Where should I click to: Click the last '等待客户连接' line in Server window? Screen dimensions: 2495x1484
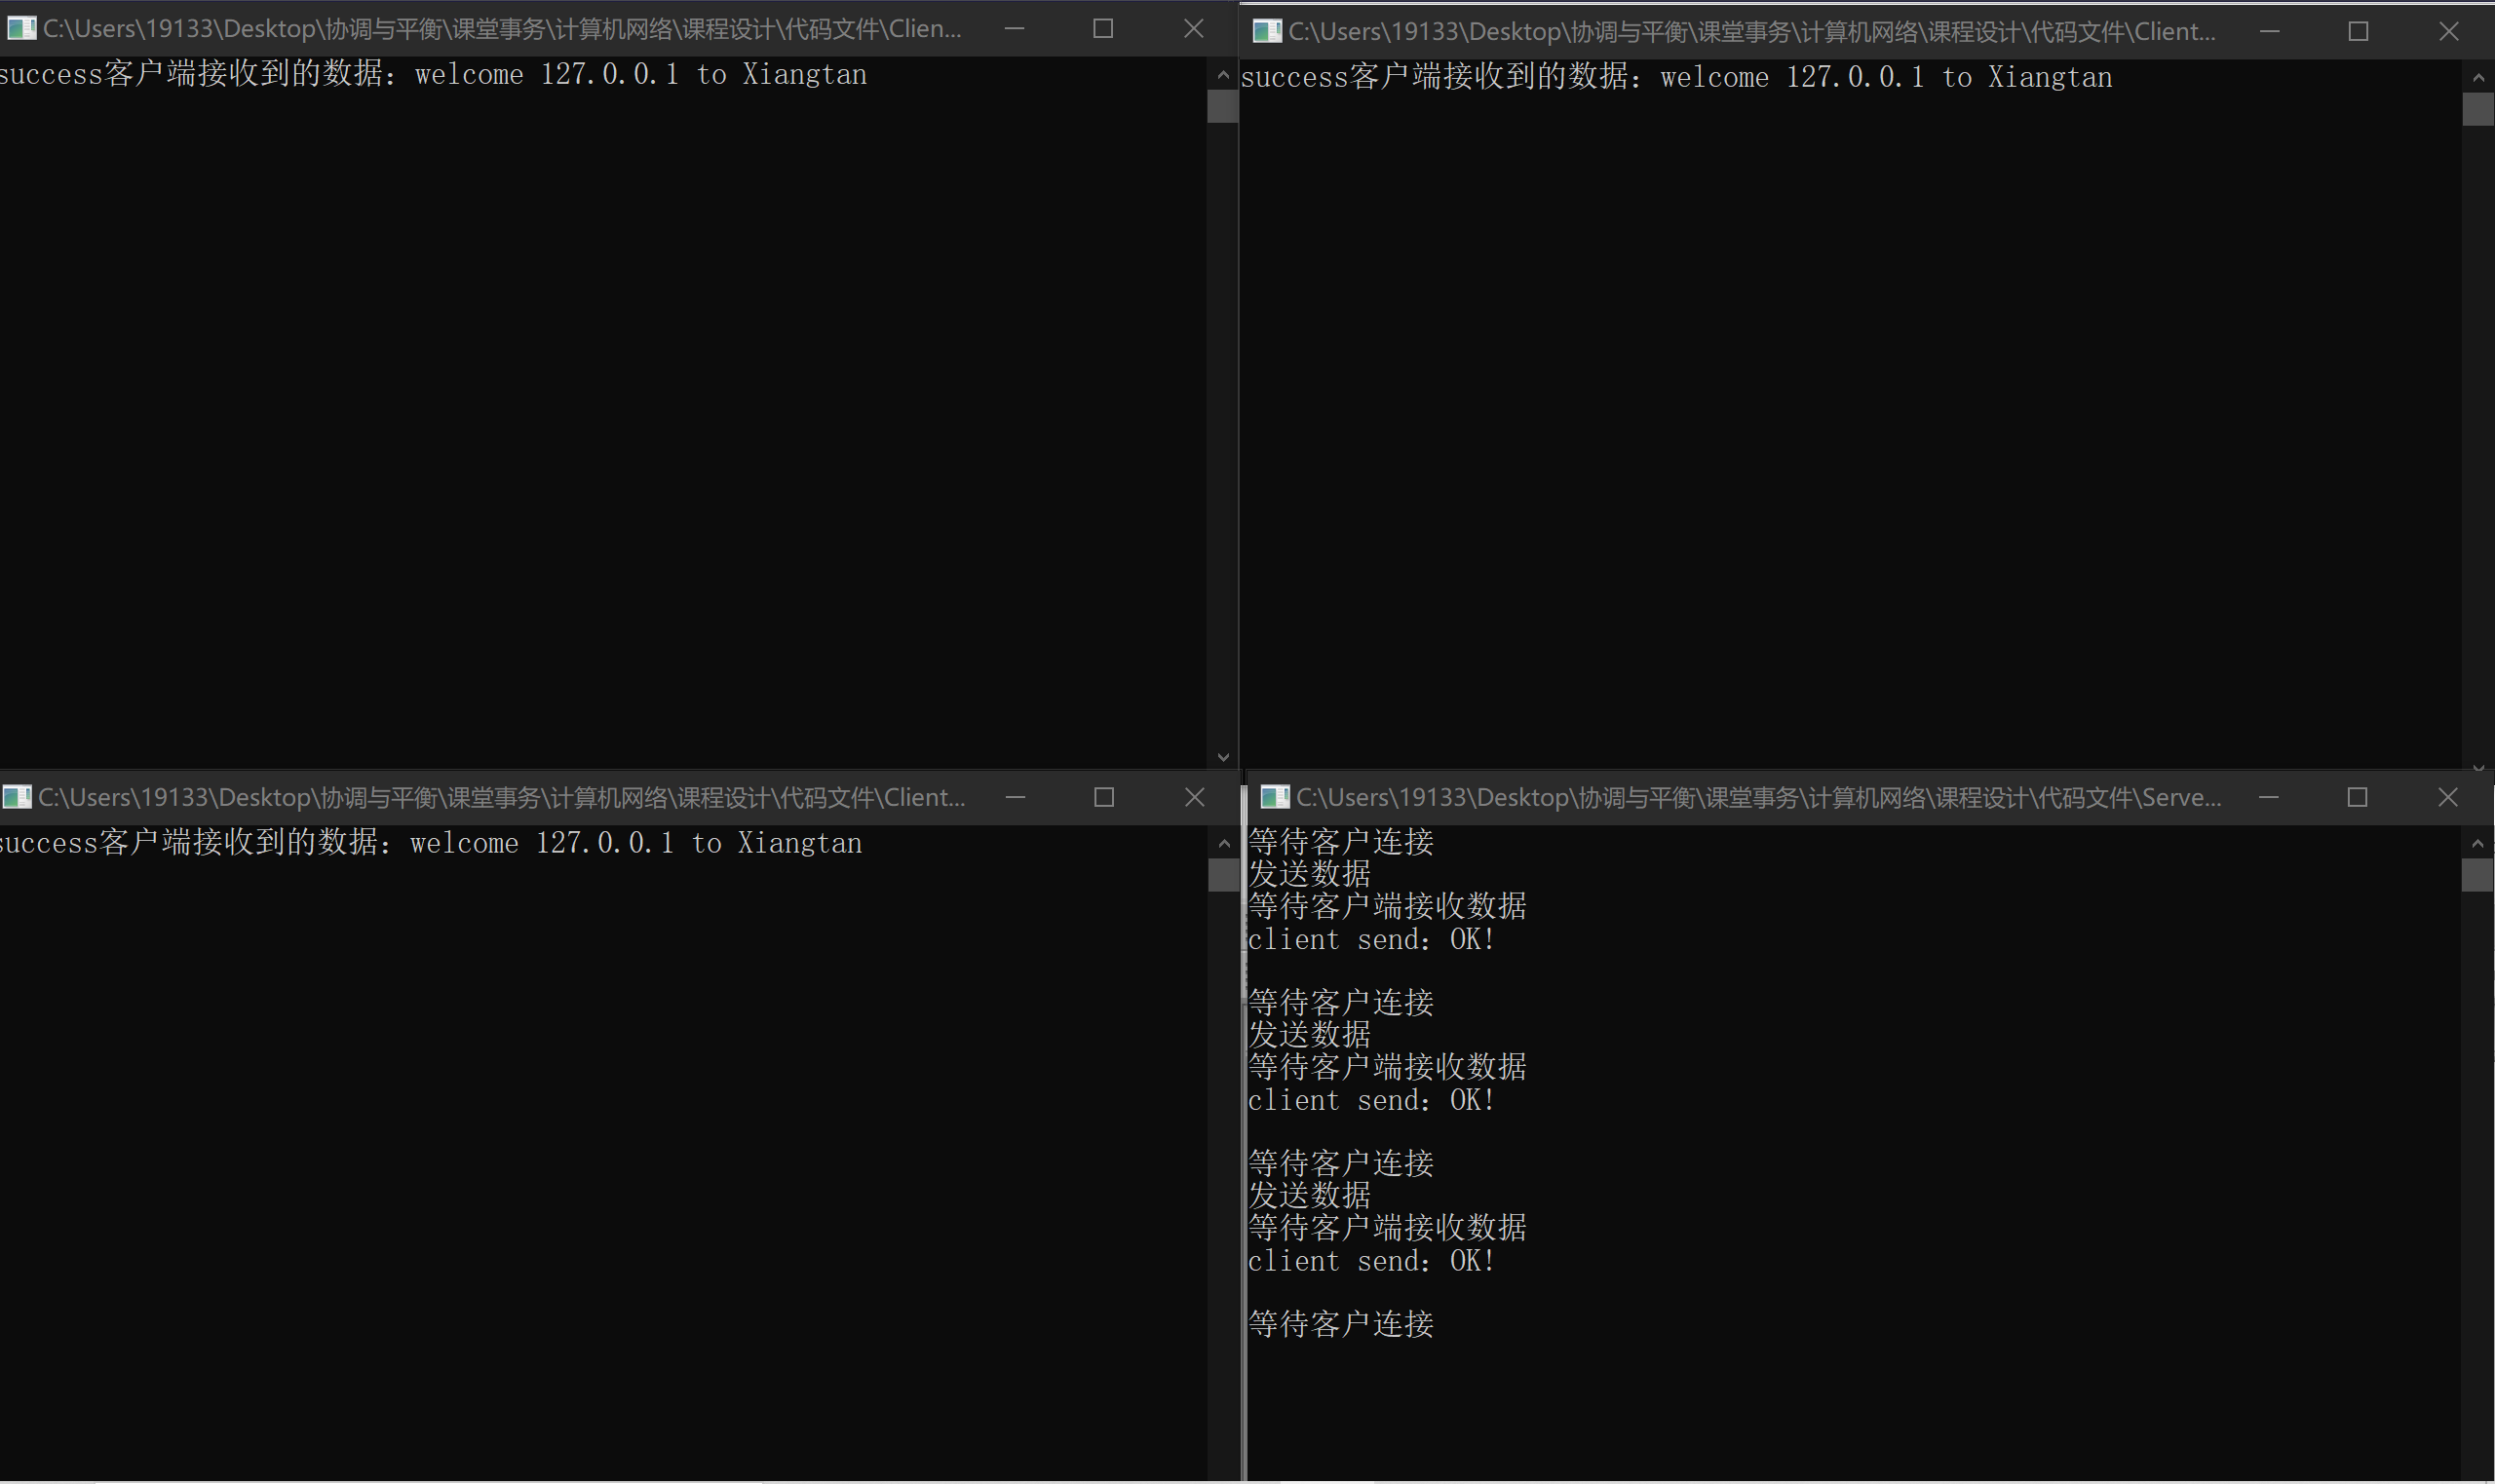1340,1324
